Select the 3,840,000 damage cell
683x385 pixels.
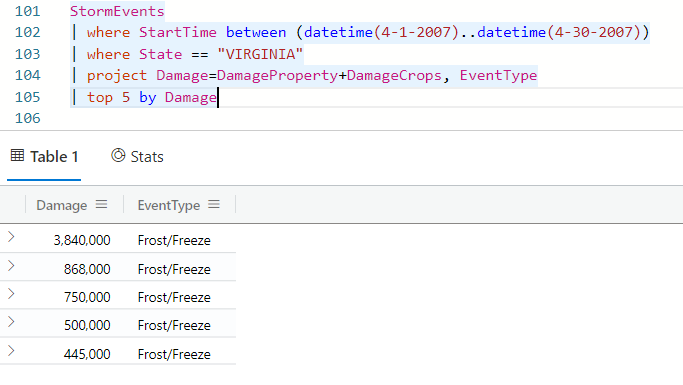click(82, 240)
